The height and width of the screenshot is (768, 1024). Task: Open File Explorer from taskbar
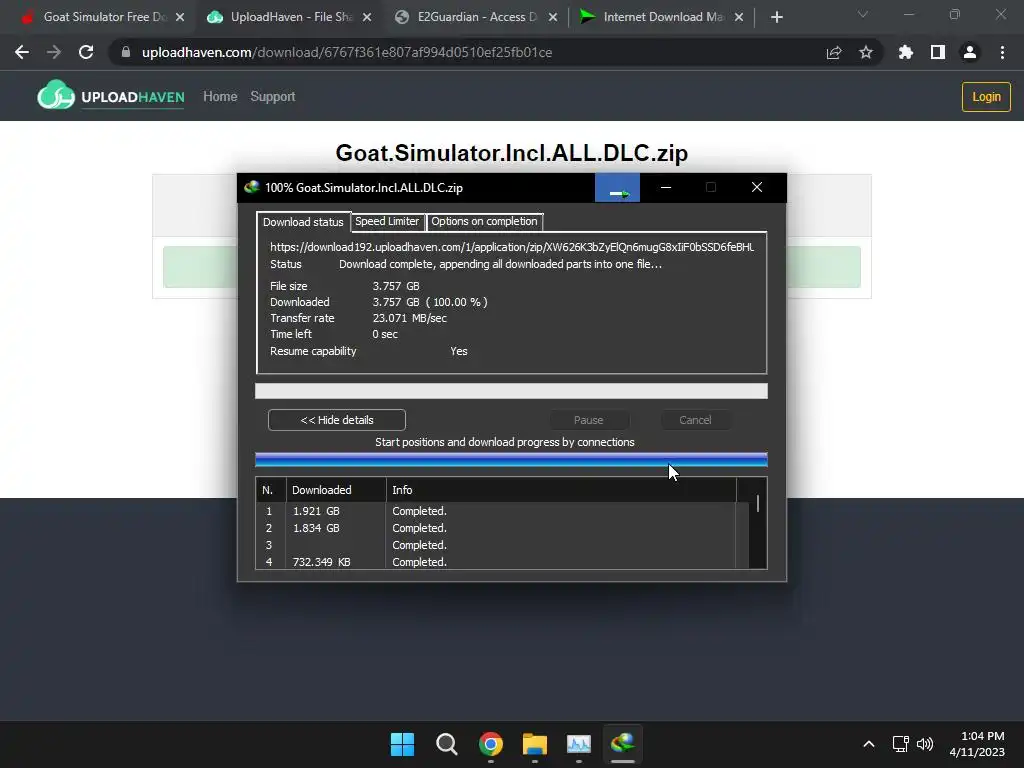(535, 744)
